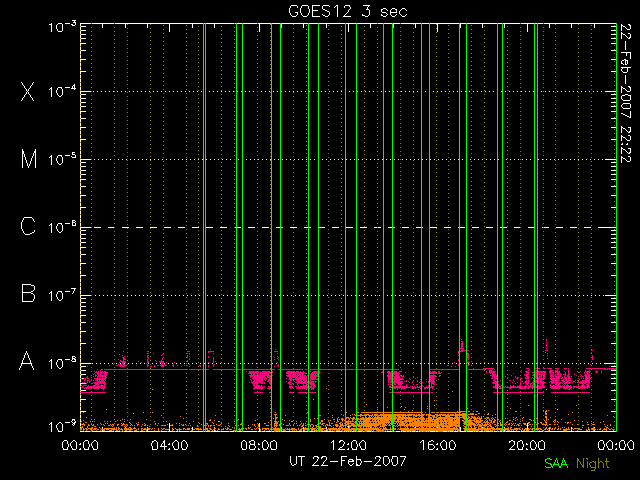The width and height of the screenshot is (640, 480).
Task: Click the 10^-6 y-axis tick label
Action: pos(62,227)
